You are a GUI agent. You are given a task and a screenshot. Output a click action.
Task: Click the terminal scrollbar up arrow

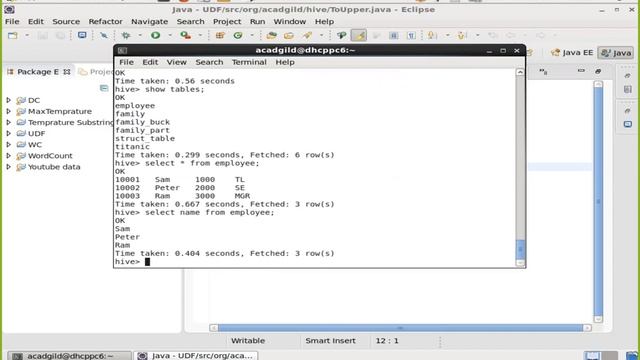520,72
